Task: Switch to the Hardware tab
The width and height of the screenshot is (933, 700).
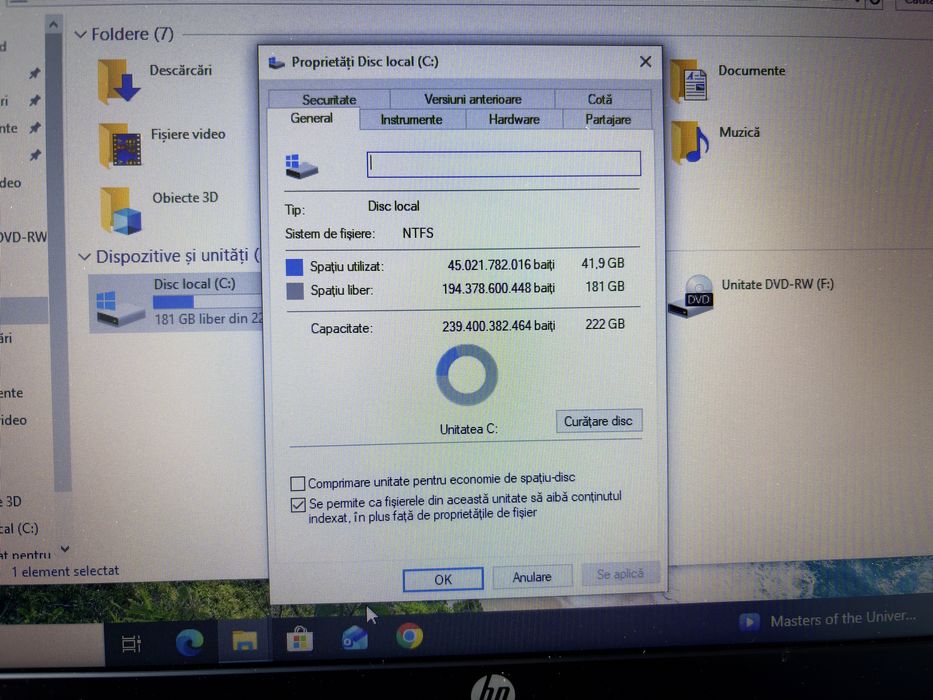Action: click(x=514, y=119)
